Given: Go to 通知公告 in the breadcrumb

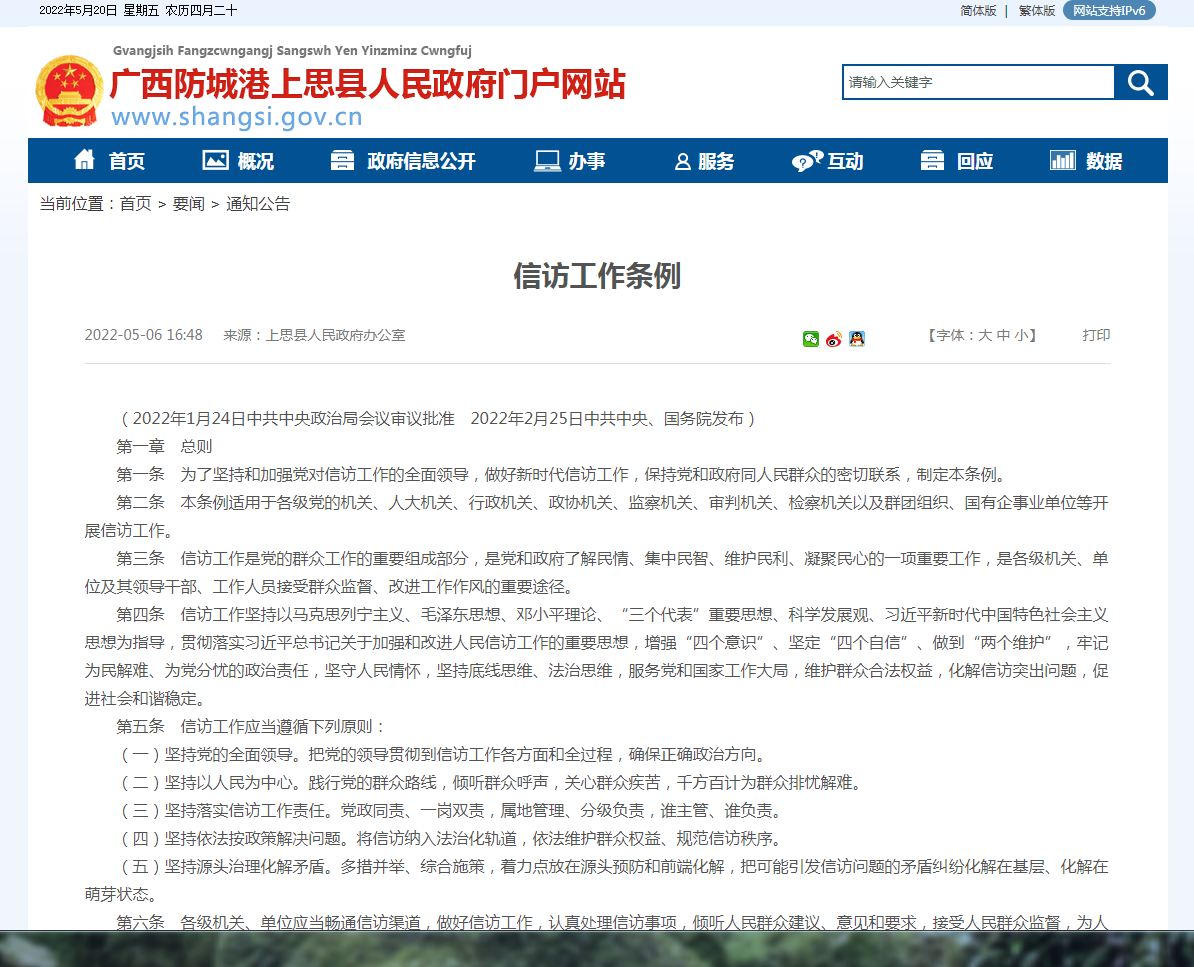Looking at the screenshot, I should click(258, 204).
